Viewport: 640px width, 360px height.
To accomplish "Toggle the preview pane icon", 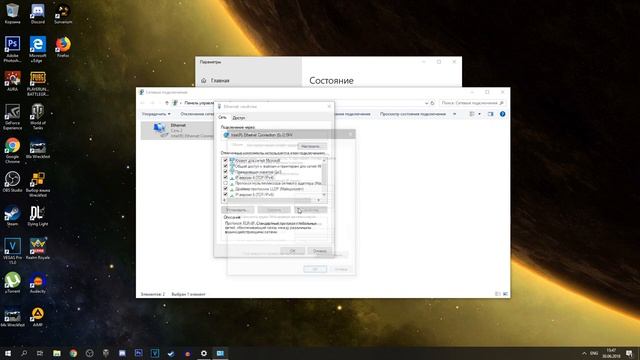I will [x=491, y=114].
